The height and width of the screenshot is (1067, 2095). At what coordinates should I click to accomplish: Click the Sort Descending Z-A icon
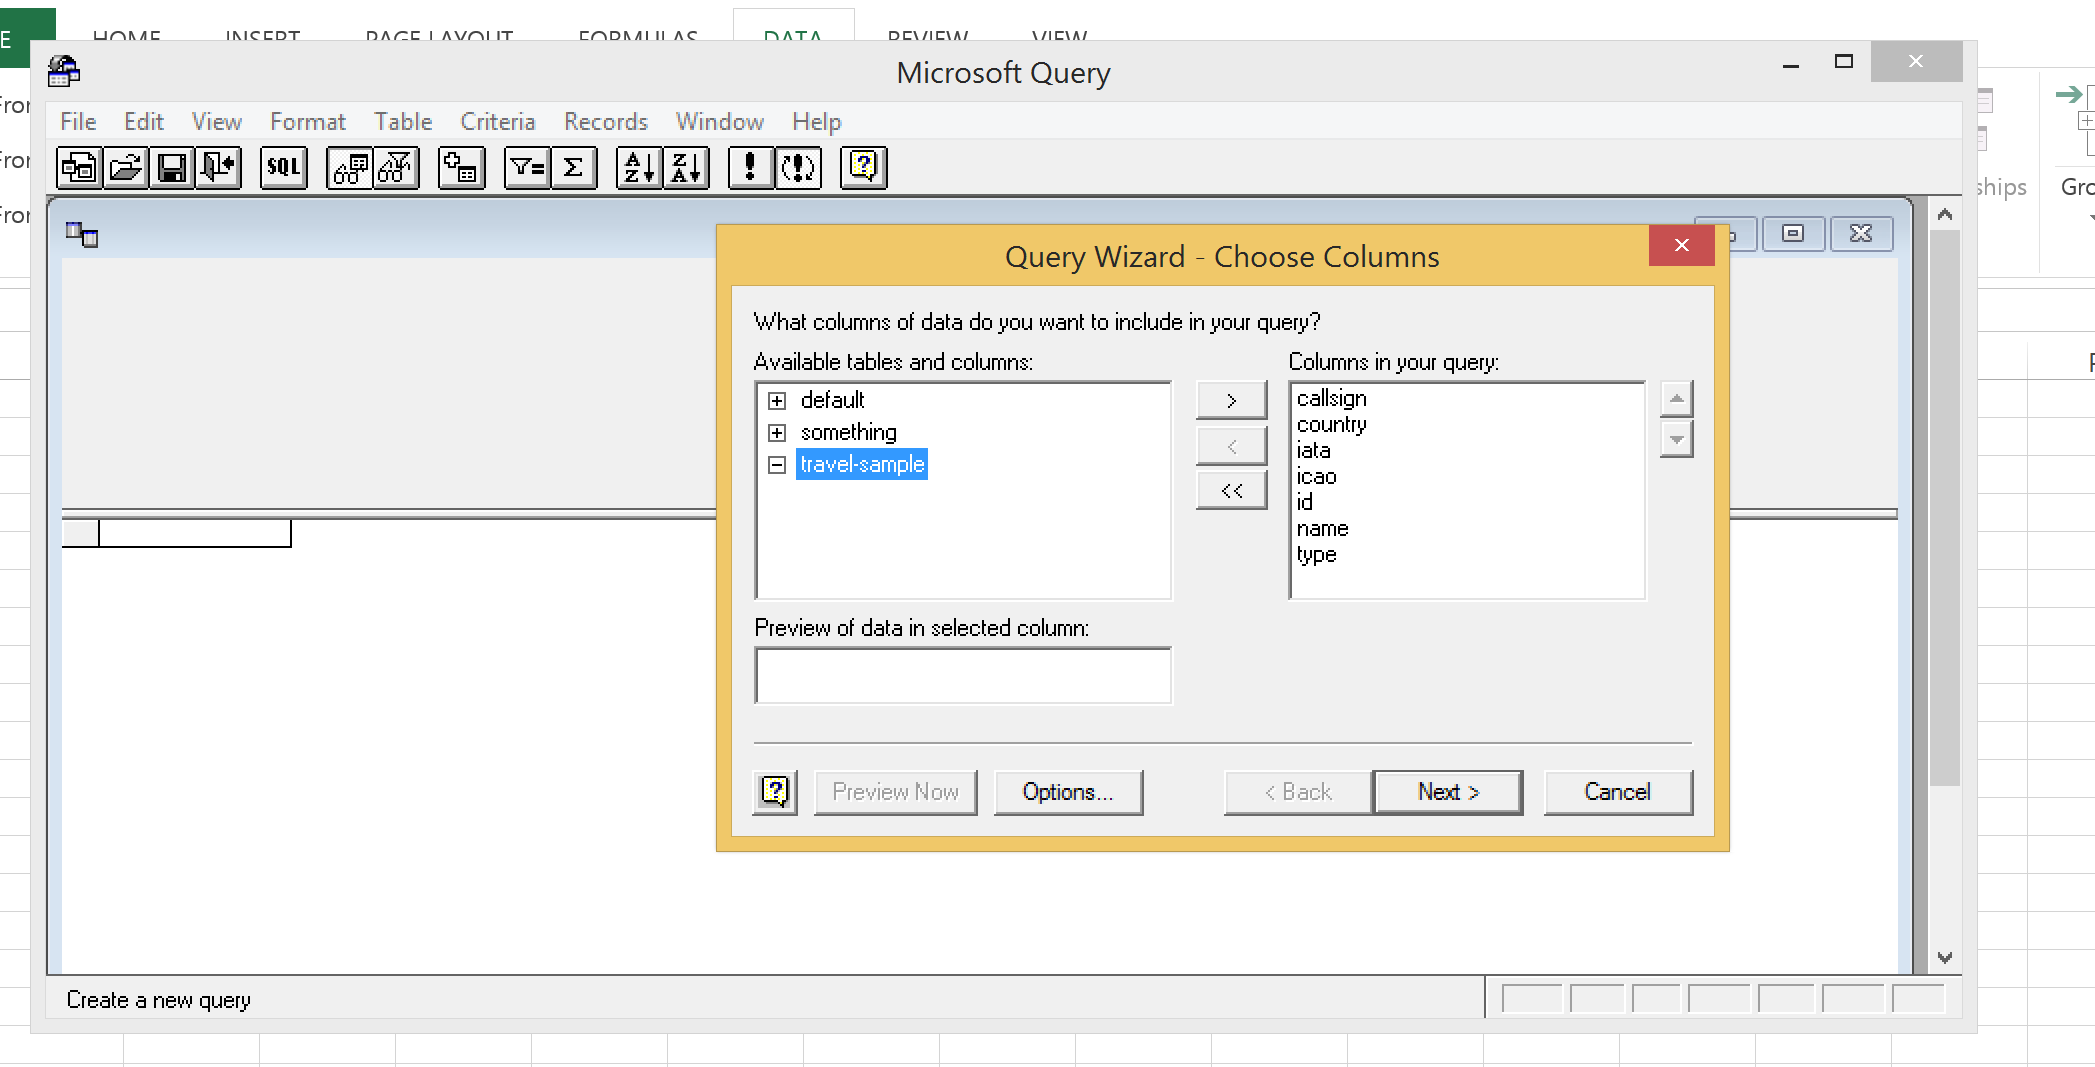coord(686,168)
